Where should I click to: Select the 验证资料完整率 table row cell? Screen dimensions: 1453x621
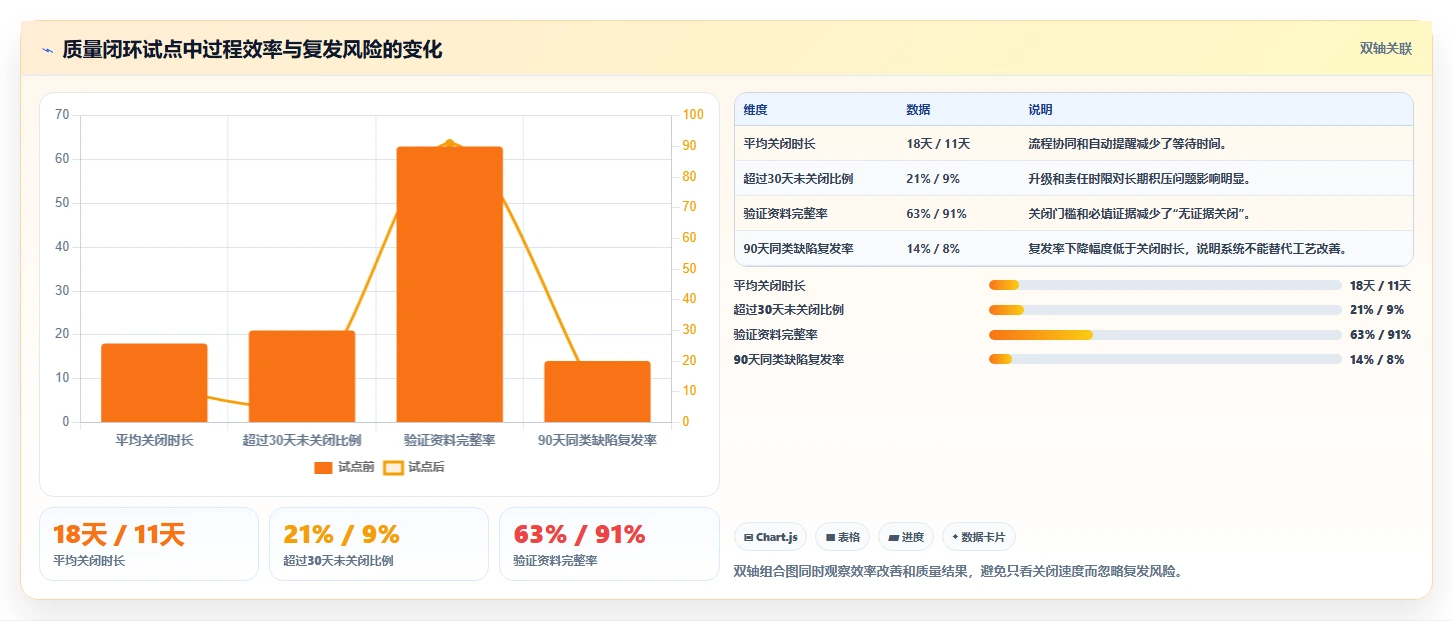pos(785,214)
